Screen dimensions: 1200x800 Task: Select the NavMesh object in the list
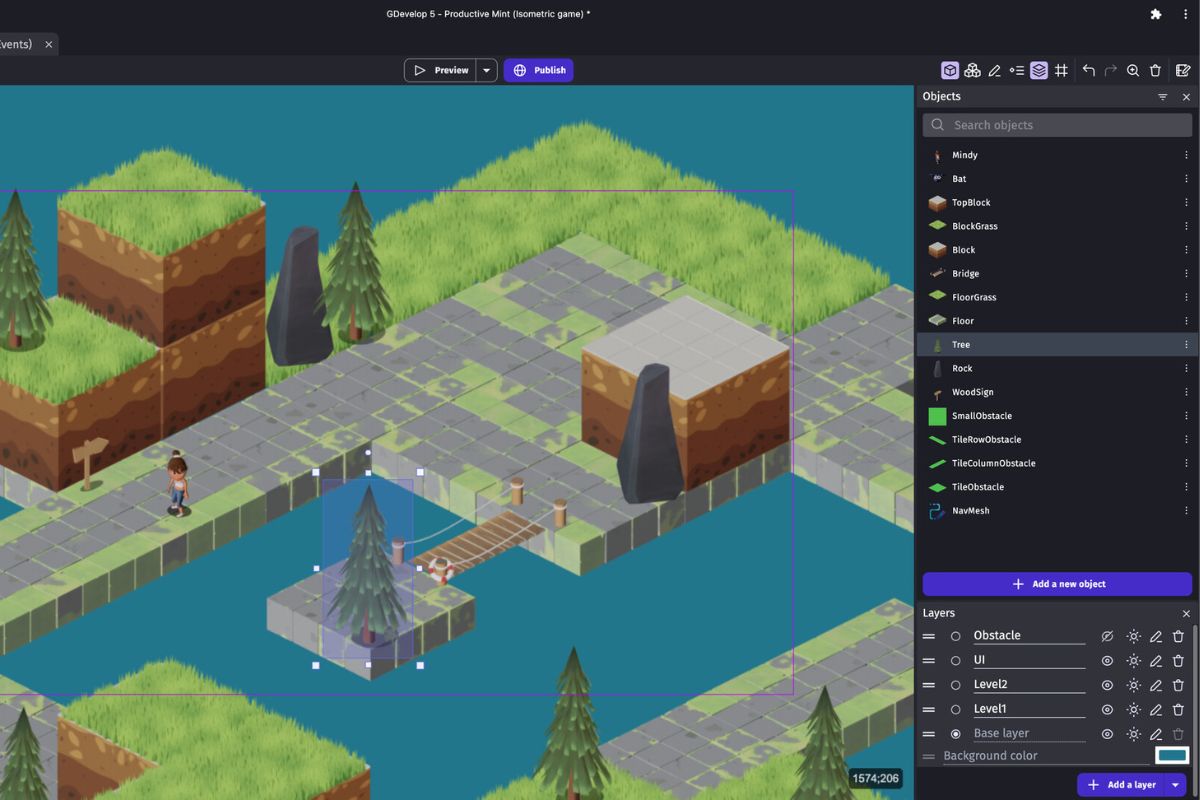pyautogui.click(x=970, y=511)
